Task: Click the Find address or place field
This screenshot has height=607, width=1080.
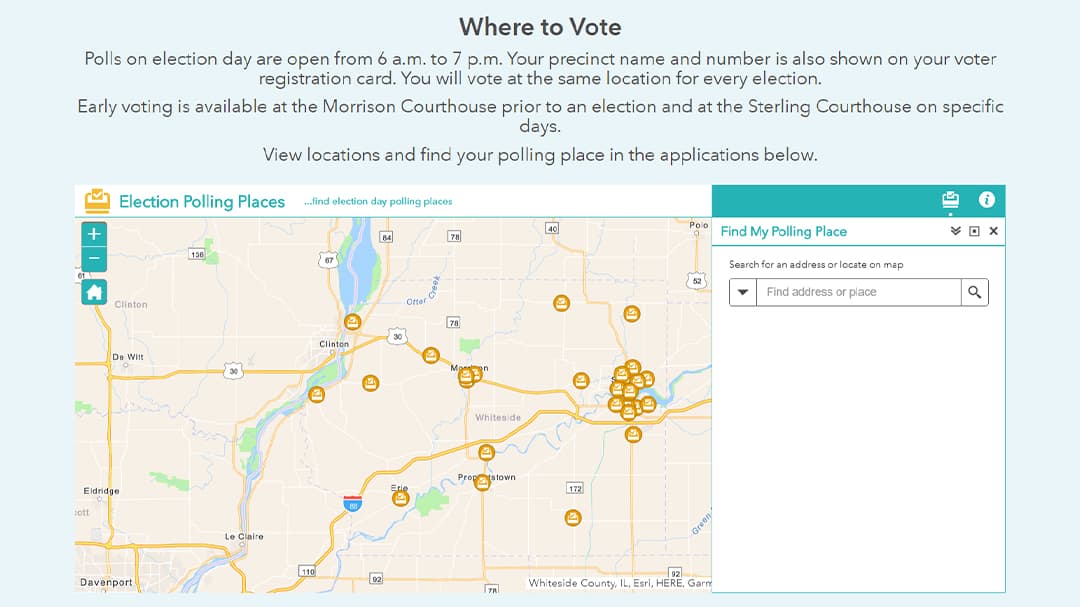Action: [858, 292]
